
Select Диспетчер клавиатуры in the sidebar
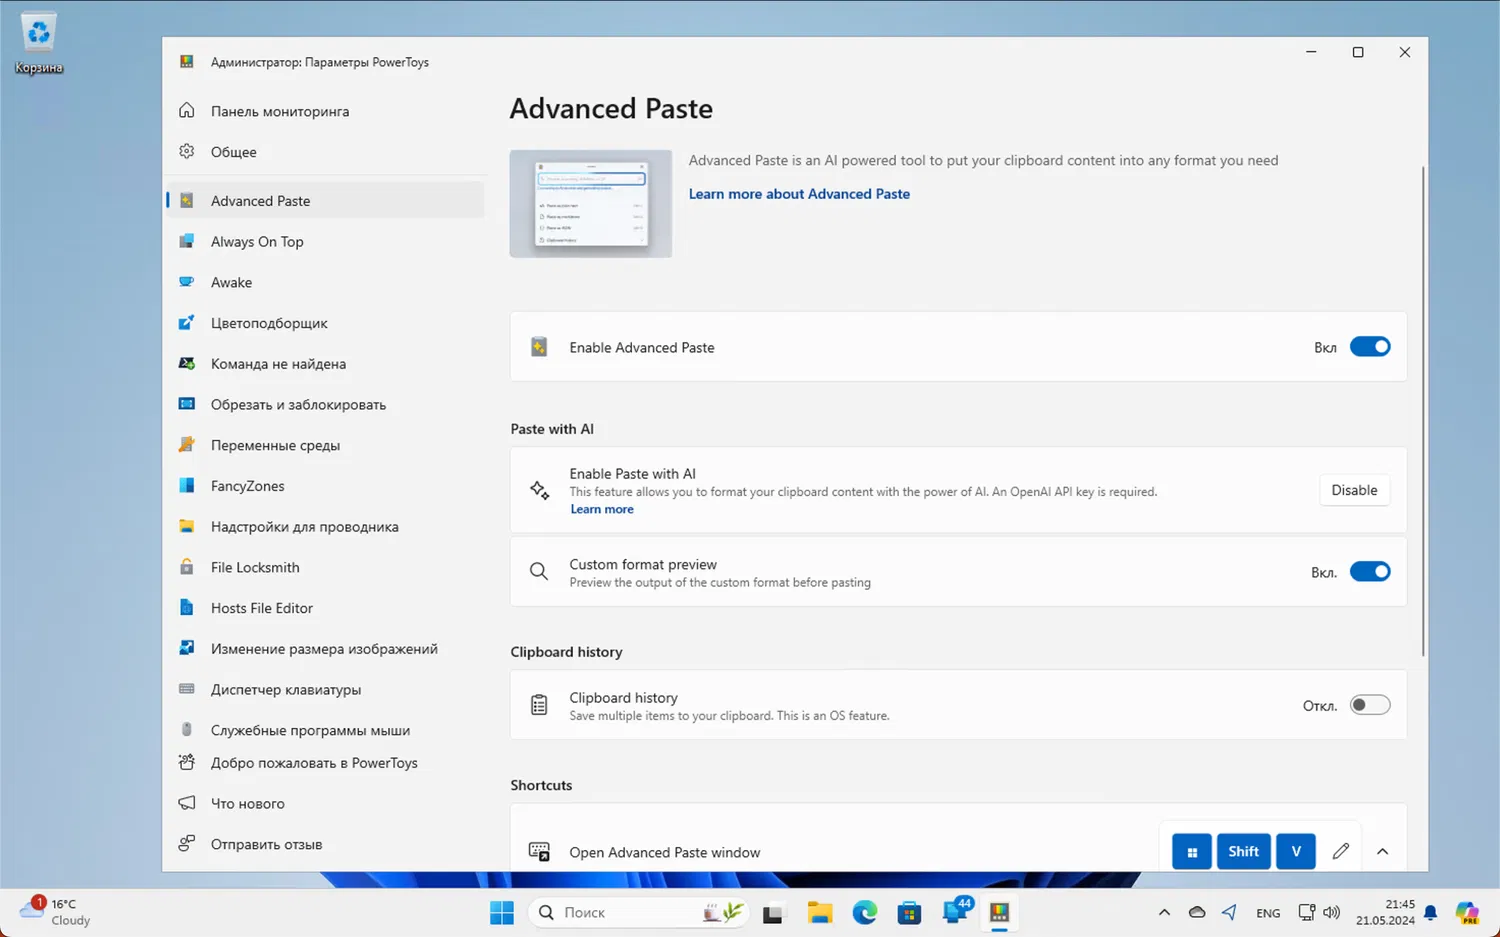(286, 690)
